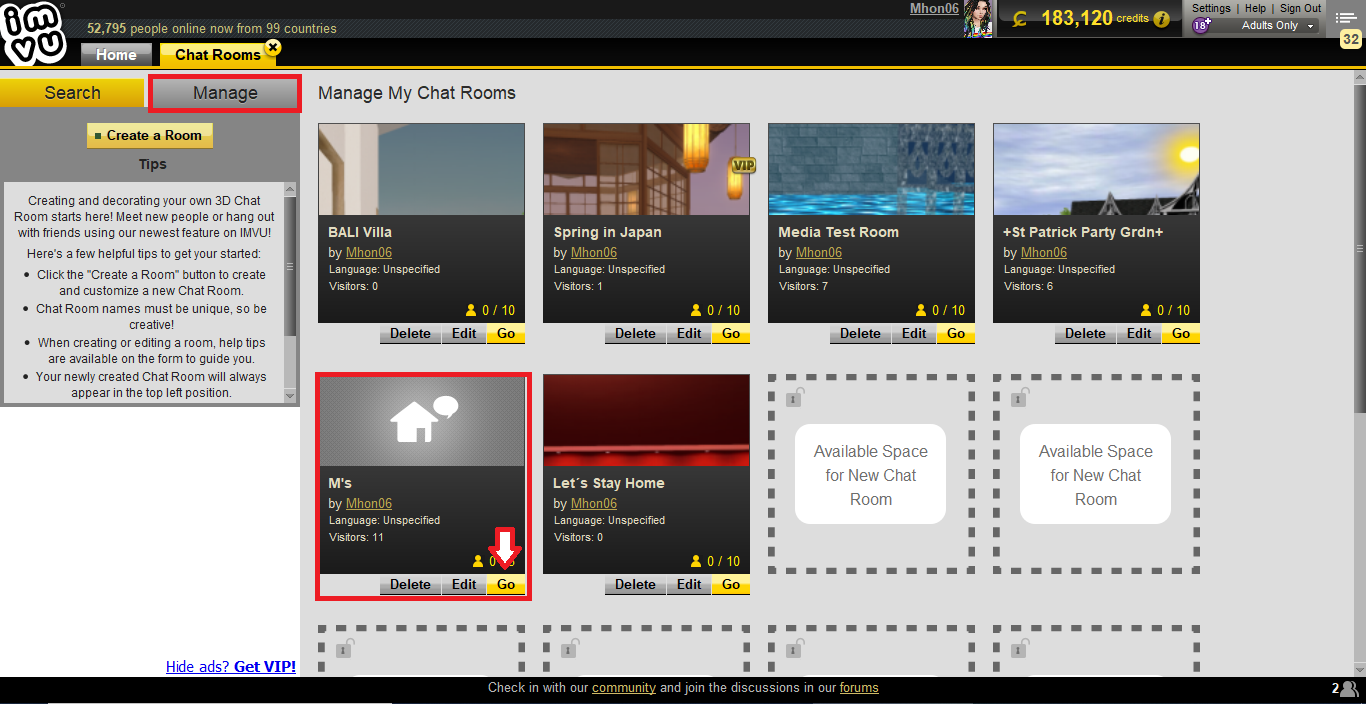1366x704 pixels.
Task: Open BALI Villa room thumbnail
Action: pyautogui.click(x=421, y=169)
